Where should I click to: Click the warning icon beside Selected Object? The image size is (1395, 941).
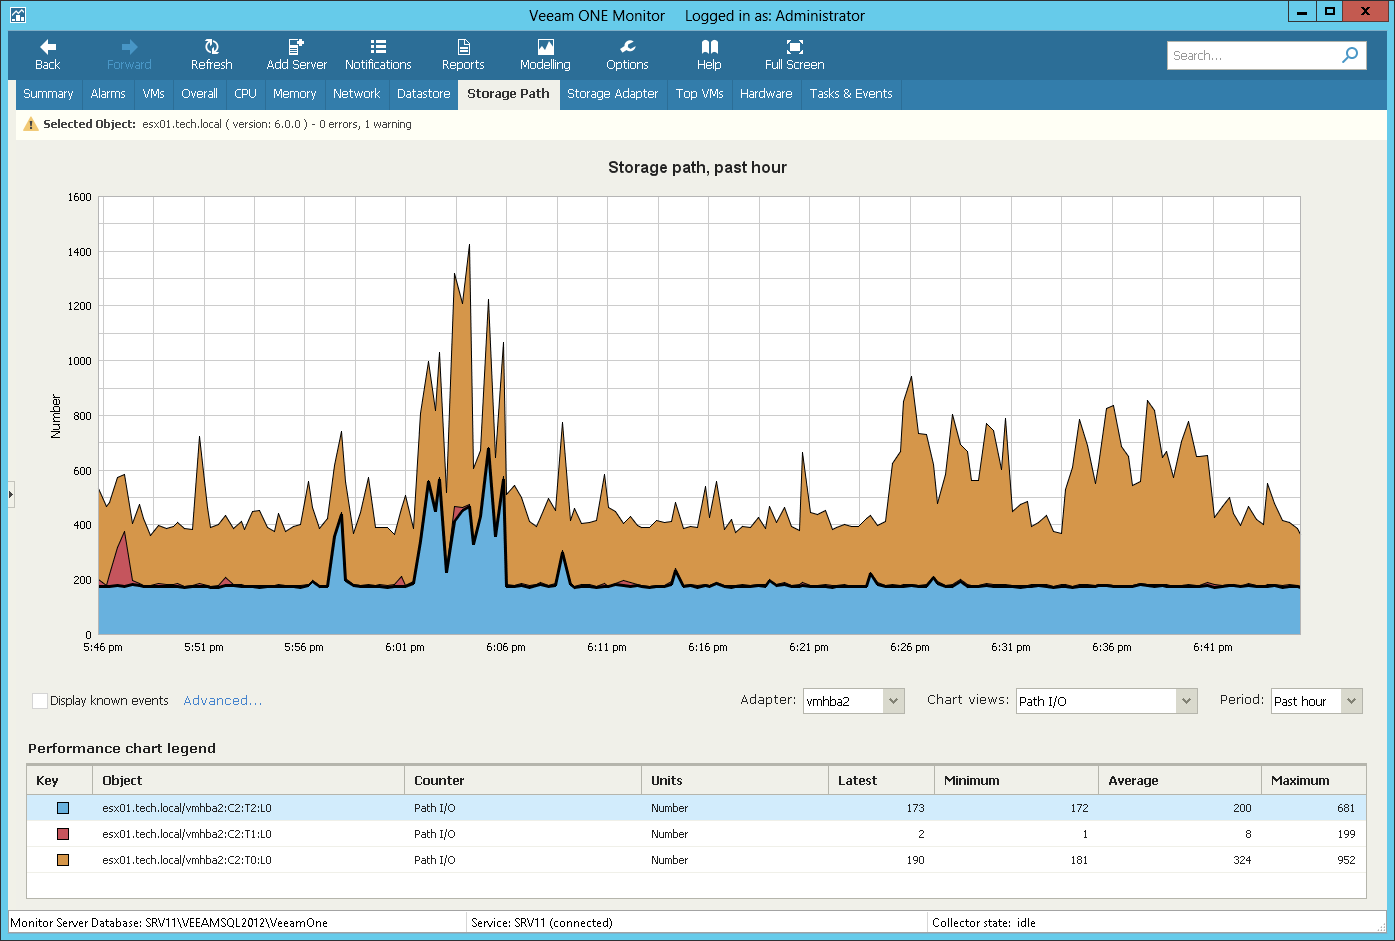click(x=31, y=124)
